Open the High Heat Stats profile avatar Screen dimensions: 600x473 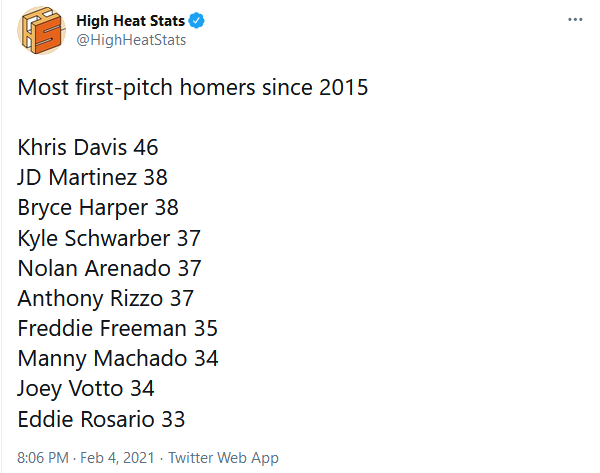click(x=41, y=30)
